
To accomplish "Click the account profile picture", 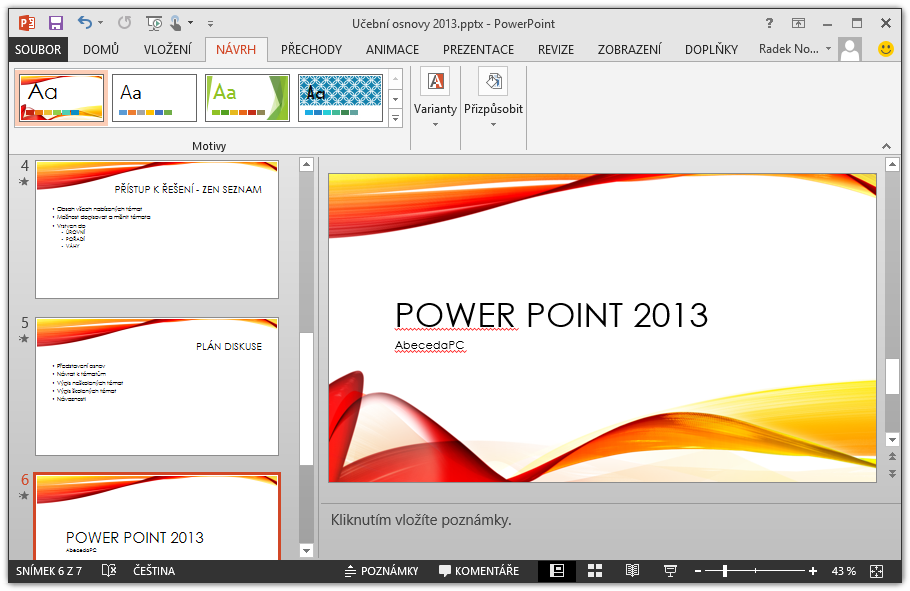I will point(850,49).
